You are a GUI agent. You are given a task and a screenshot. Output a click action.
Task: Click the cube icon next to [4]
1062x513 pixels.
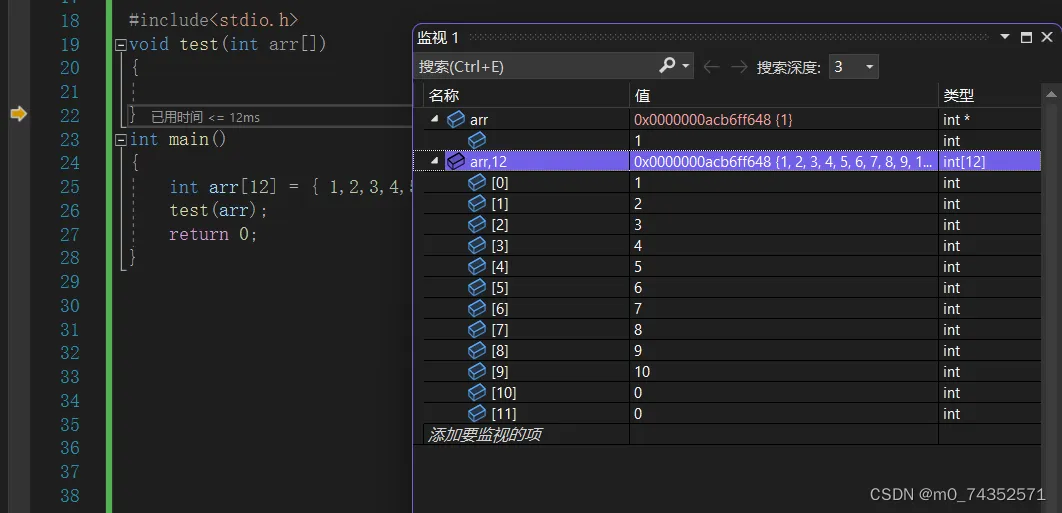[477, 266]
